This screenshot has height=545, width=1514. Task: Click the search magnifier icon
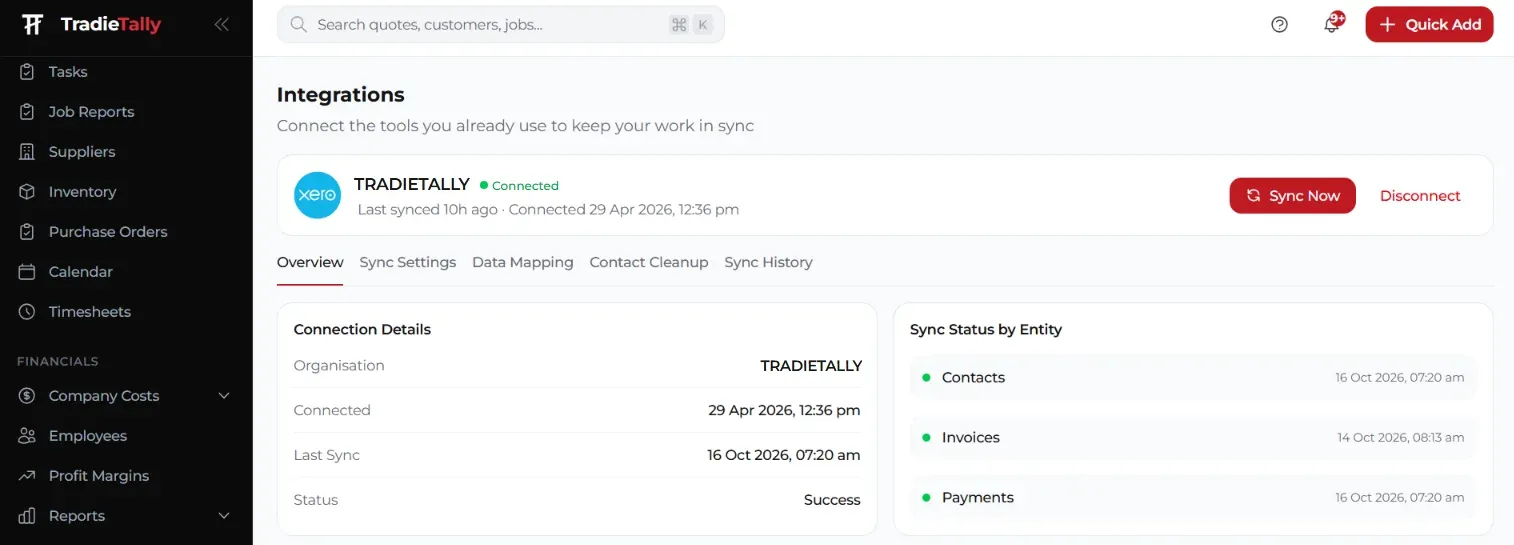[298, 25]
